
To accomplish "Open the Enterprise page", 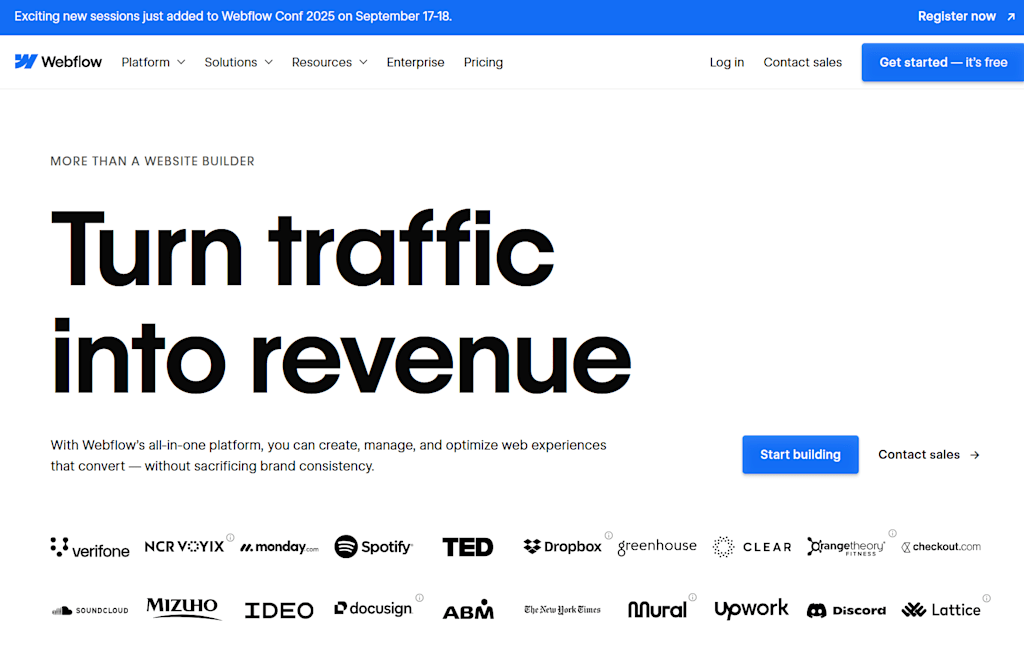I will [x=415, y=62].
